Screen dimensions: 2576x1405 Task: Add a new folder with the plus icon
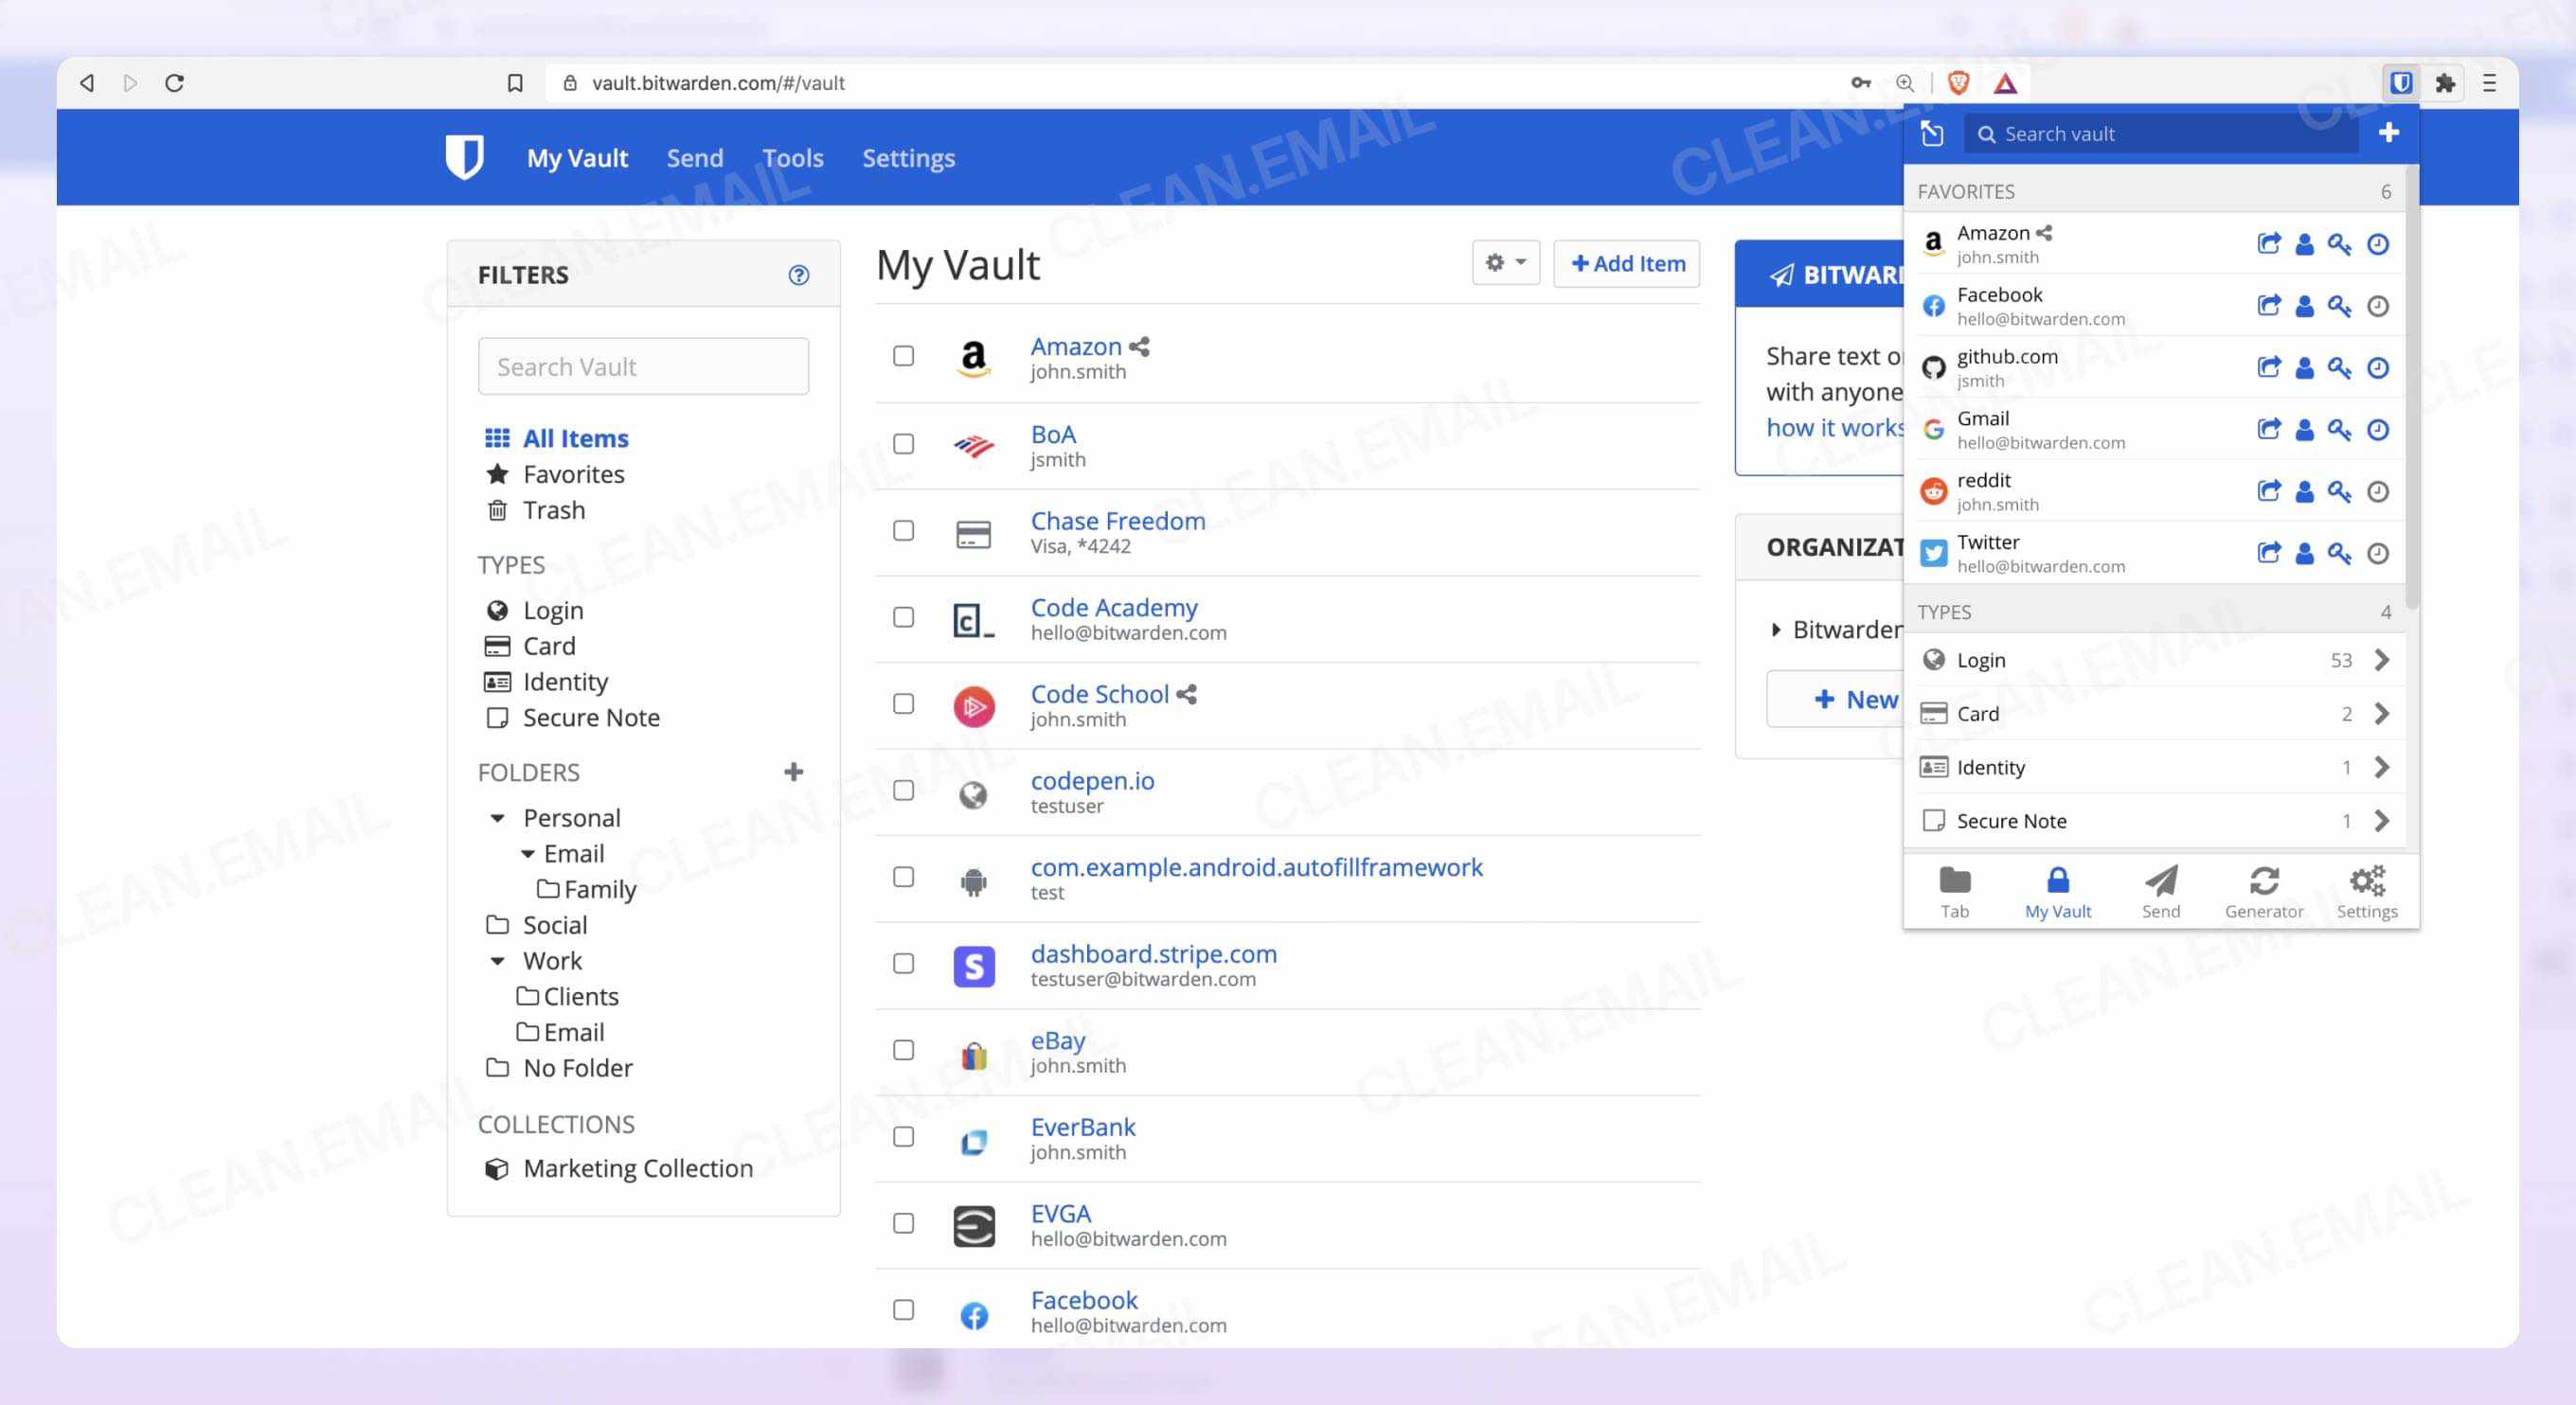pos(793,772)
